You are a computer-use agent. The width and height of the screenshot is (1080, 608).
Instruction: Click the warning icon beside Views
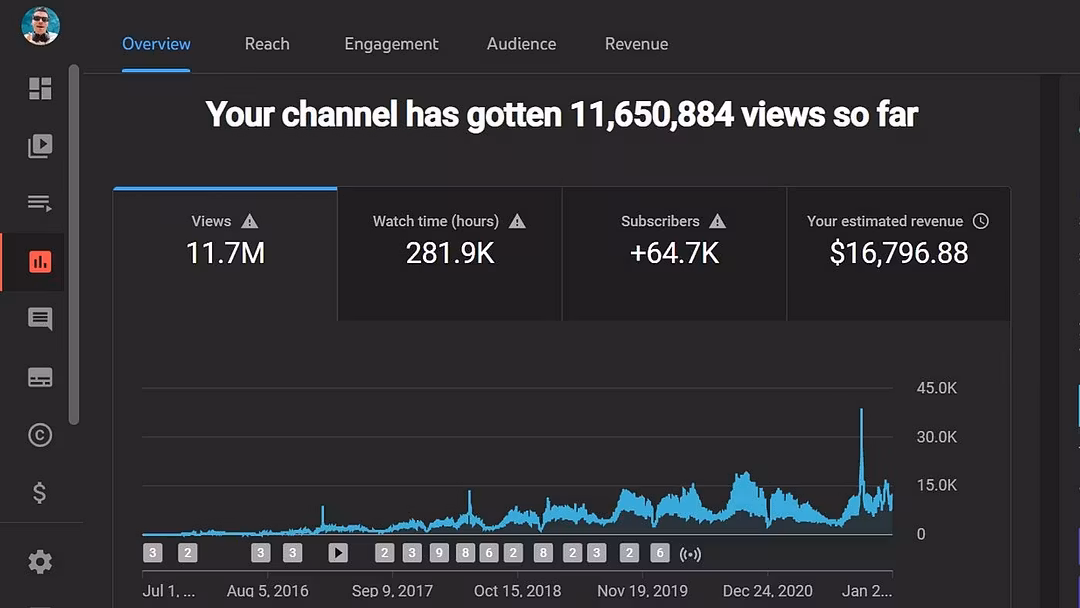point(250,221)
